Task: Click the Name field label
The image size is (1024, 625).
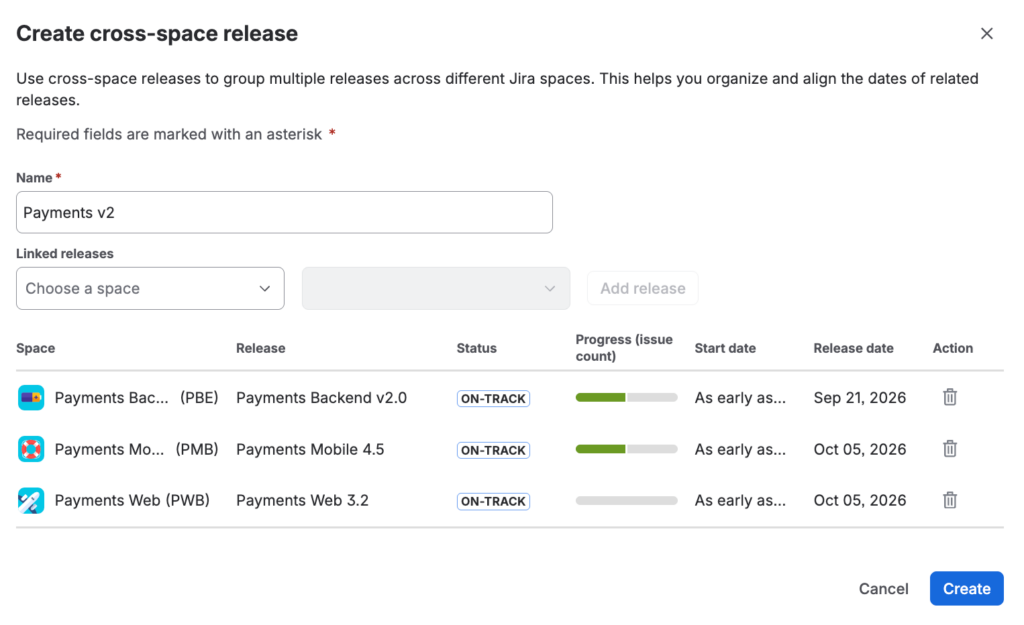Action: pos(34,178)
